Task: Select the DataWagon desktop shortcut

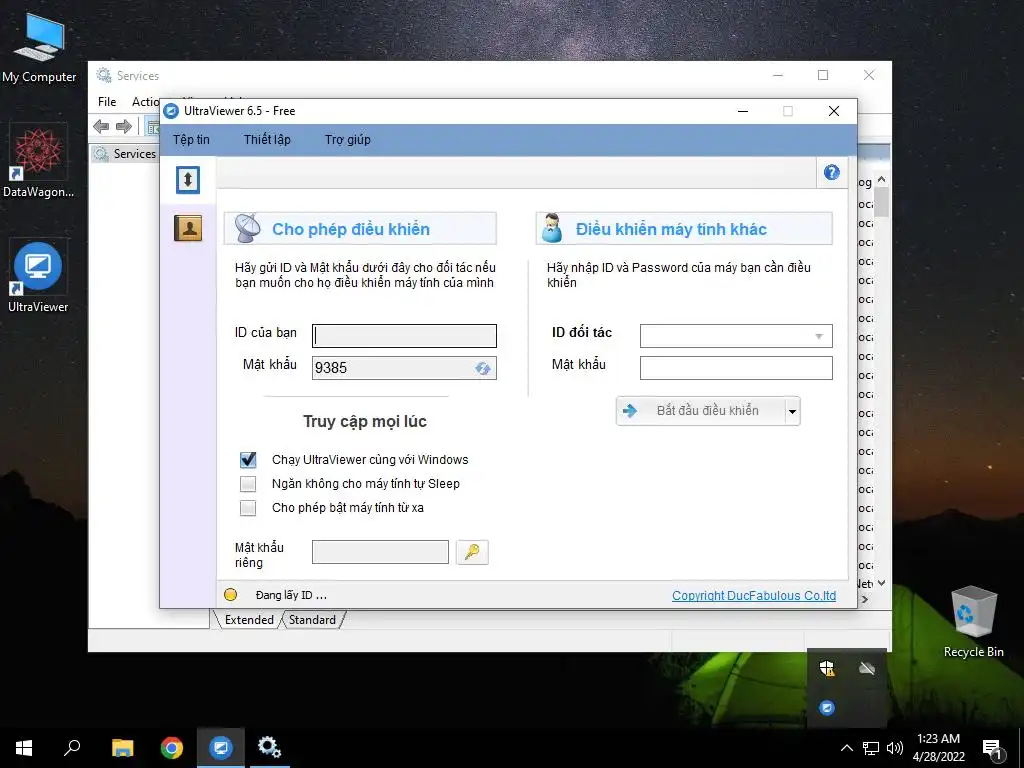Action: (38, 161)
